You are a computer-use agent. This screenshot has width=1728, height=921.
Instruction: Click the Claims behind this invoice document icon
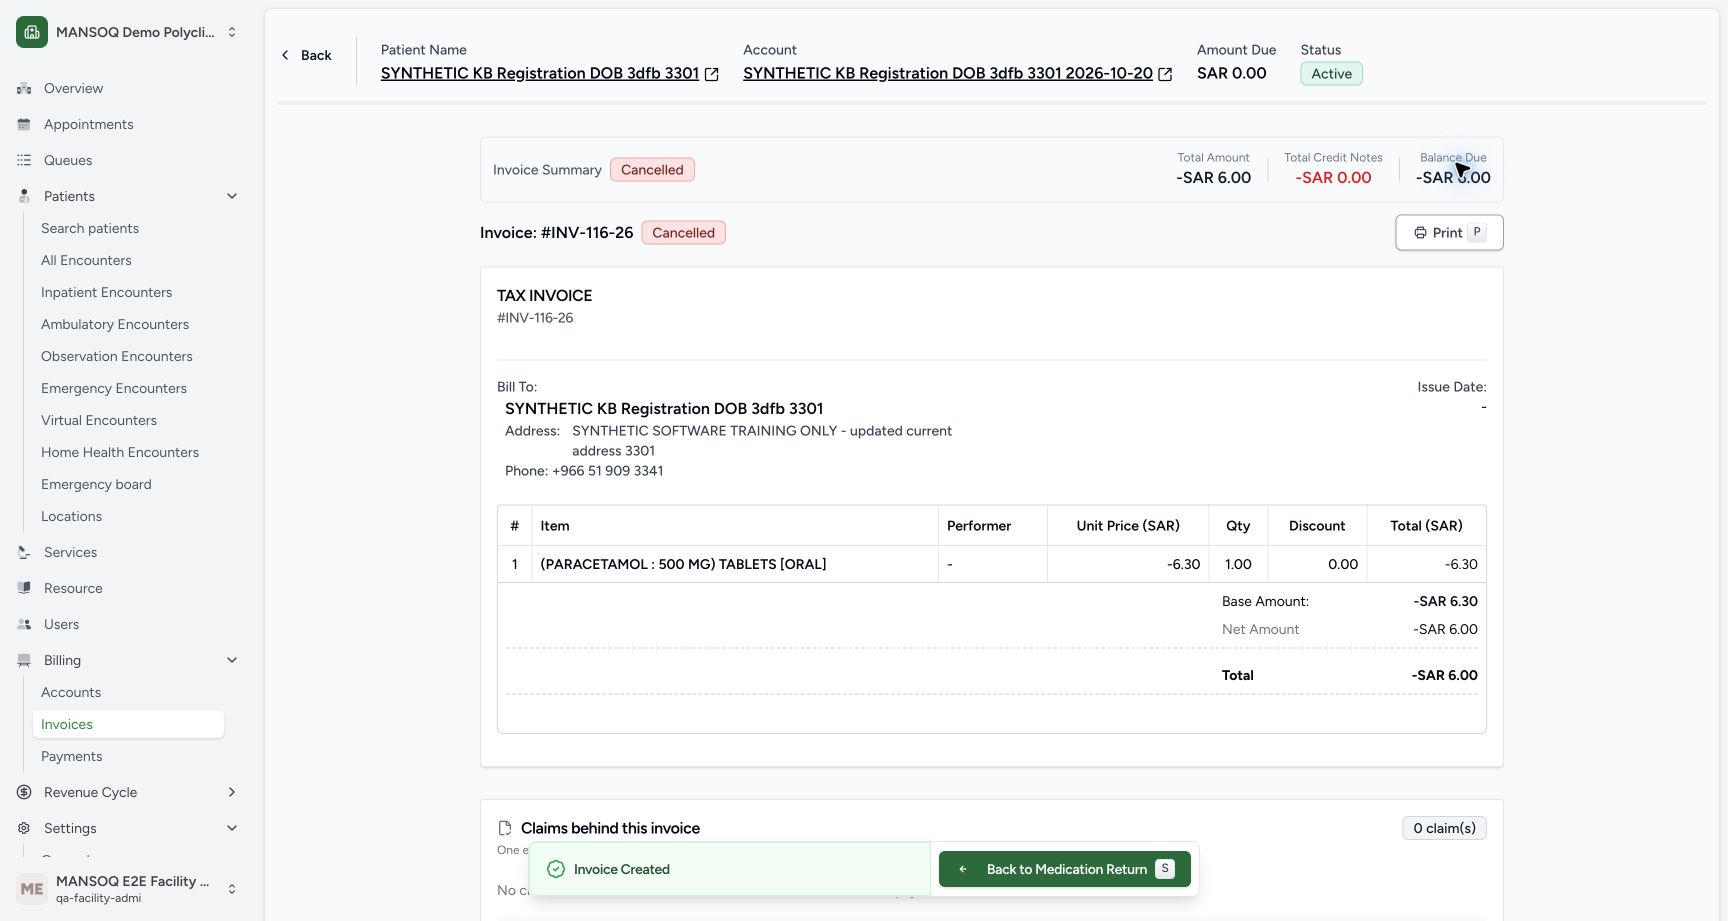[505, 828]
